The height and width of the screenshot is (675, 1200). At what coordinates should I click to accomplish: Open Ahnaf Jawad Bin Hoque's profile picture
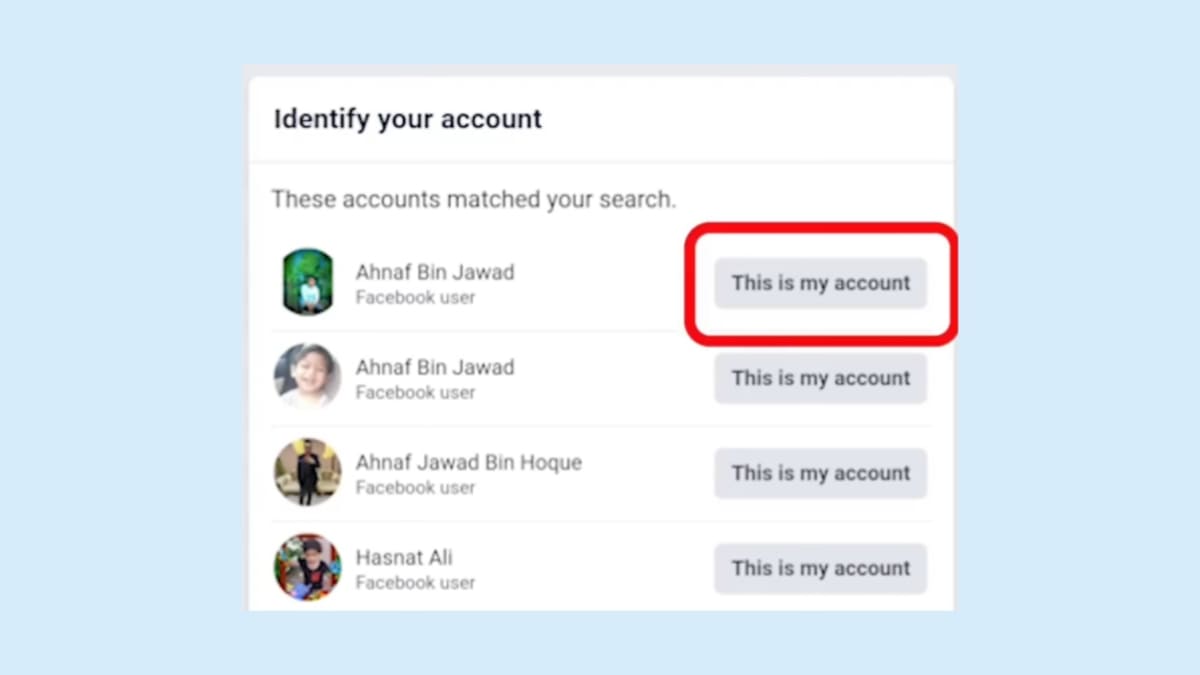coord(307,472)
